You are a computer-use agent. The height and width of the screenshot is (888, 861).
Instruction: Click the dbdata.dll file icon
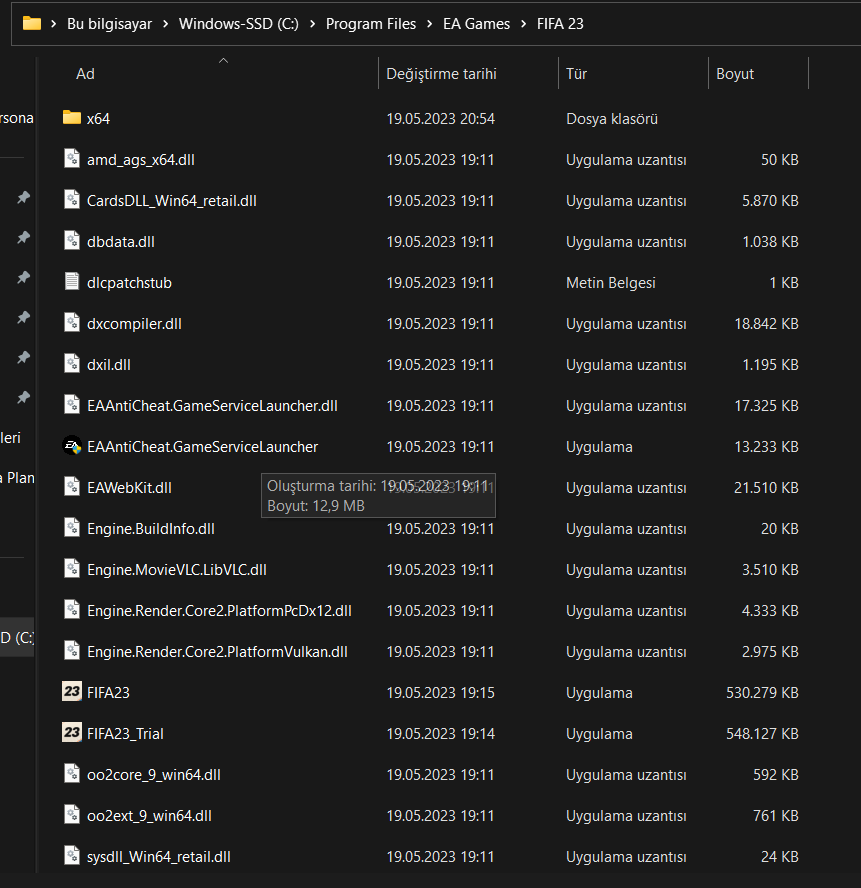click(x=72, y=241)
